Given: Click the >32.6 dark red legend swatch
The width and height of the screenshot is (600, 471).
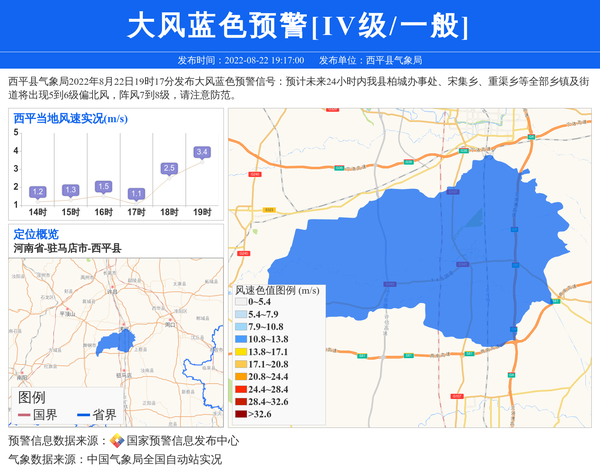Looking at the screenshot, I should [241, 414].
